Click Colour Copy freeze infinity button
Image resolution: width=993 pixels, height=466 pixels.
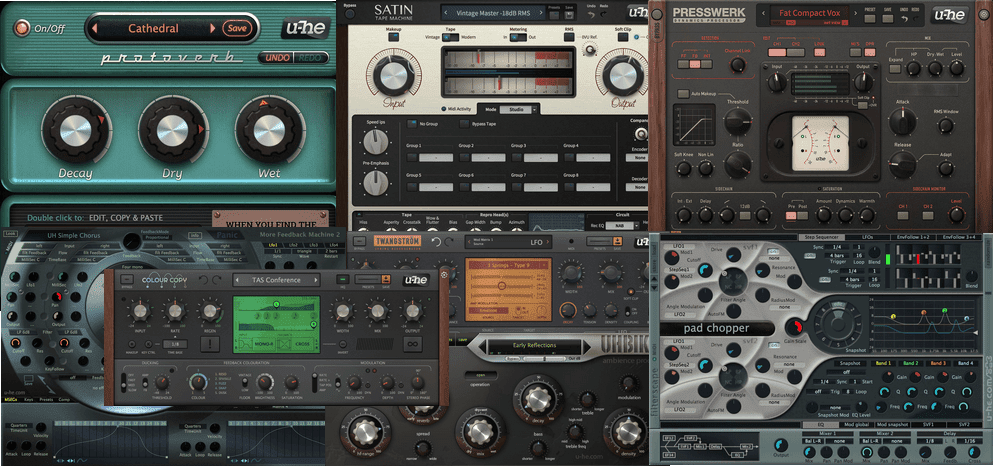[x=413, y=344]
